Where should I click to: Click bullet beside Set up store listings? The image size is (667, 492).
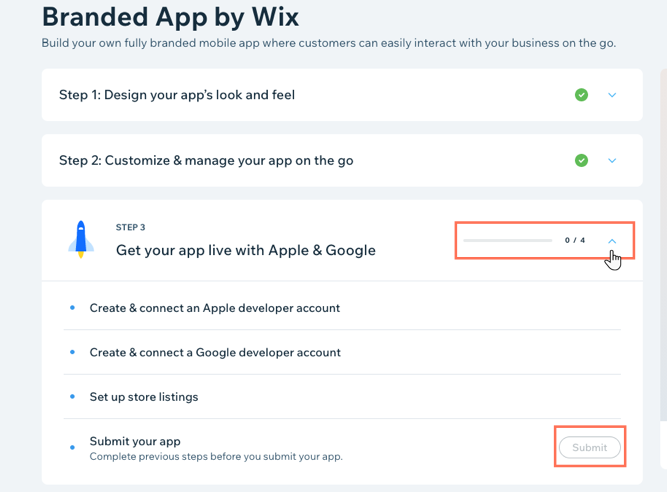tap(72, 396)
